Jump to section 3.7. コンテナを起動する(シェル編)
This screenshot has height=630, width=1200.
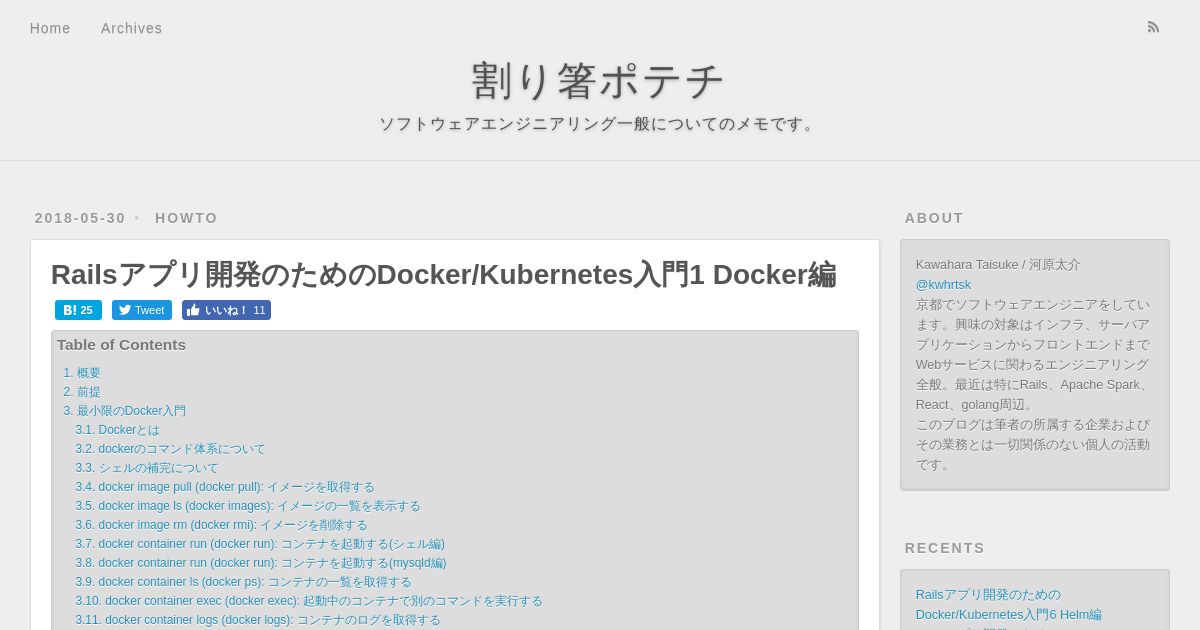click(260, 544)
